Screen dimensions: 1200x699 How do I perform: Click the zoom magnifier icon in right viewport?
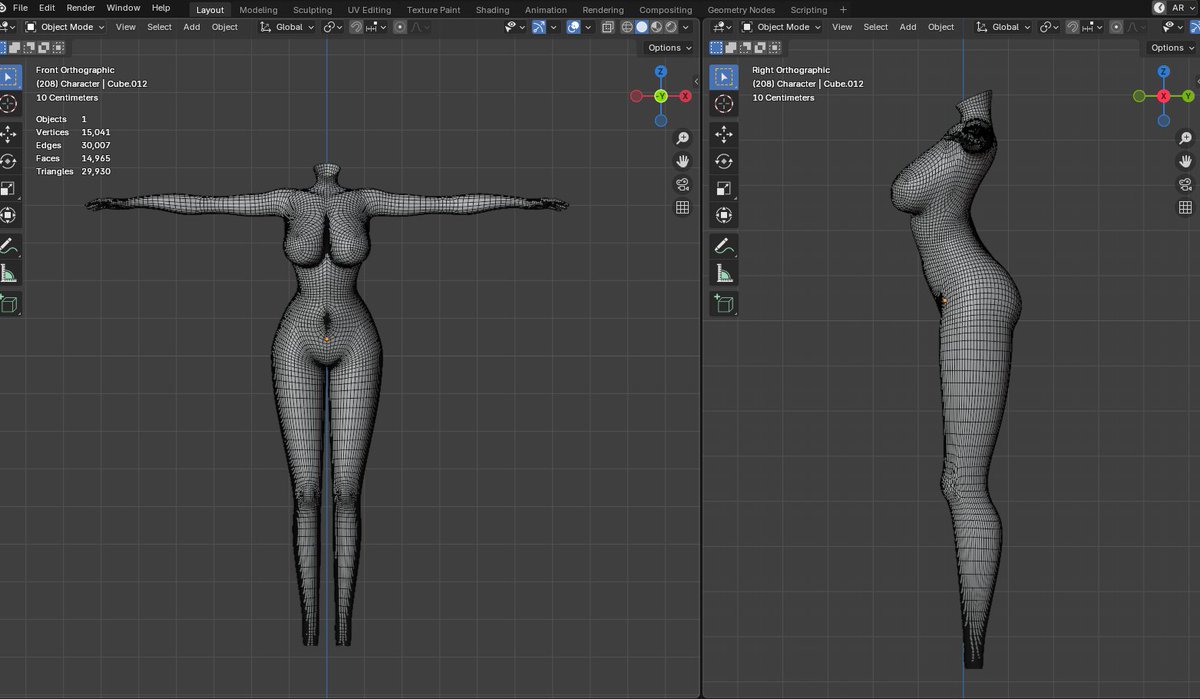[x=1186, y=138]
